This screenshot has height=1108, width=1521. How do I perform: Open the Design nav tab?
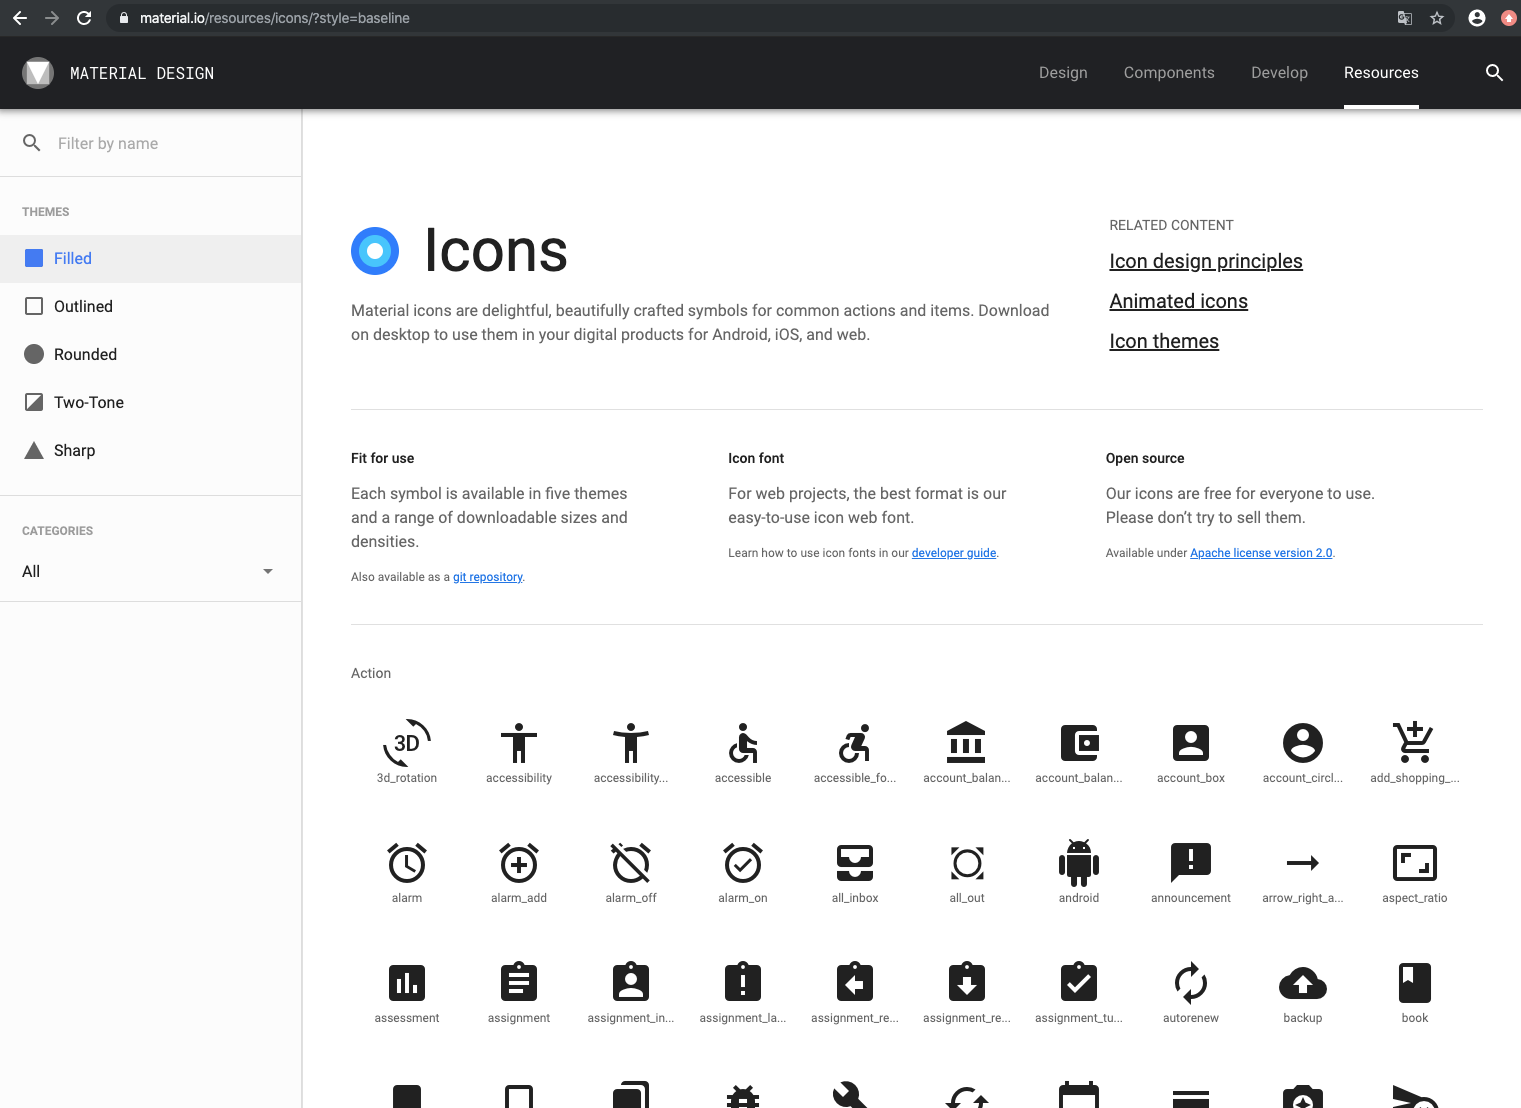point(1063,73)
